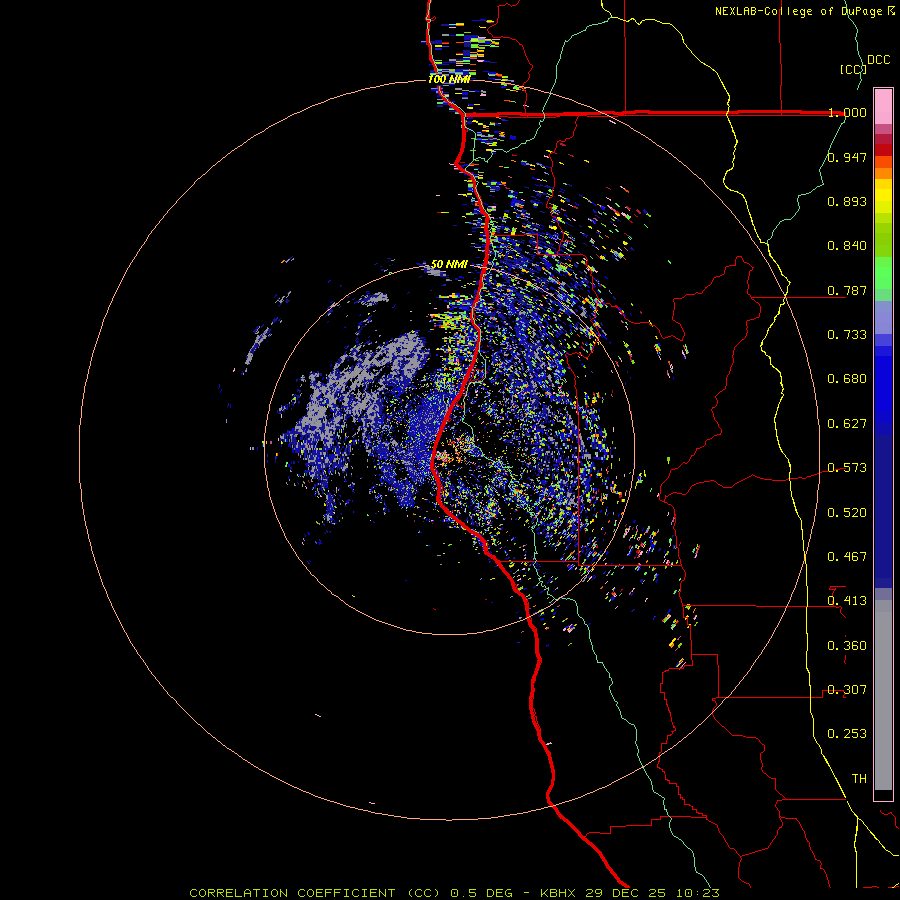Image resolution: width=900 pixels, height=900 pixels.
Task: Click the DCC product label above color bar
Action: (878, 60)
